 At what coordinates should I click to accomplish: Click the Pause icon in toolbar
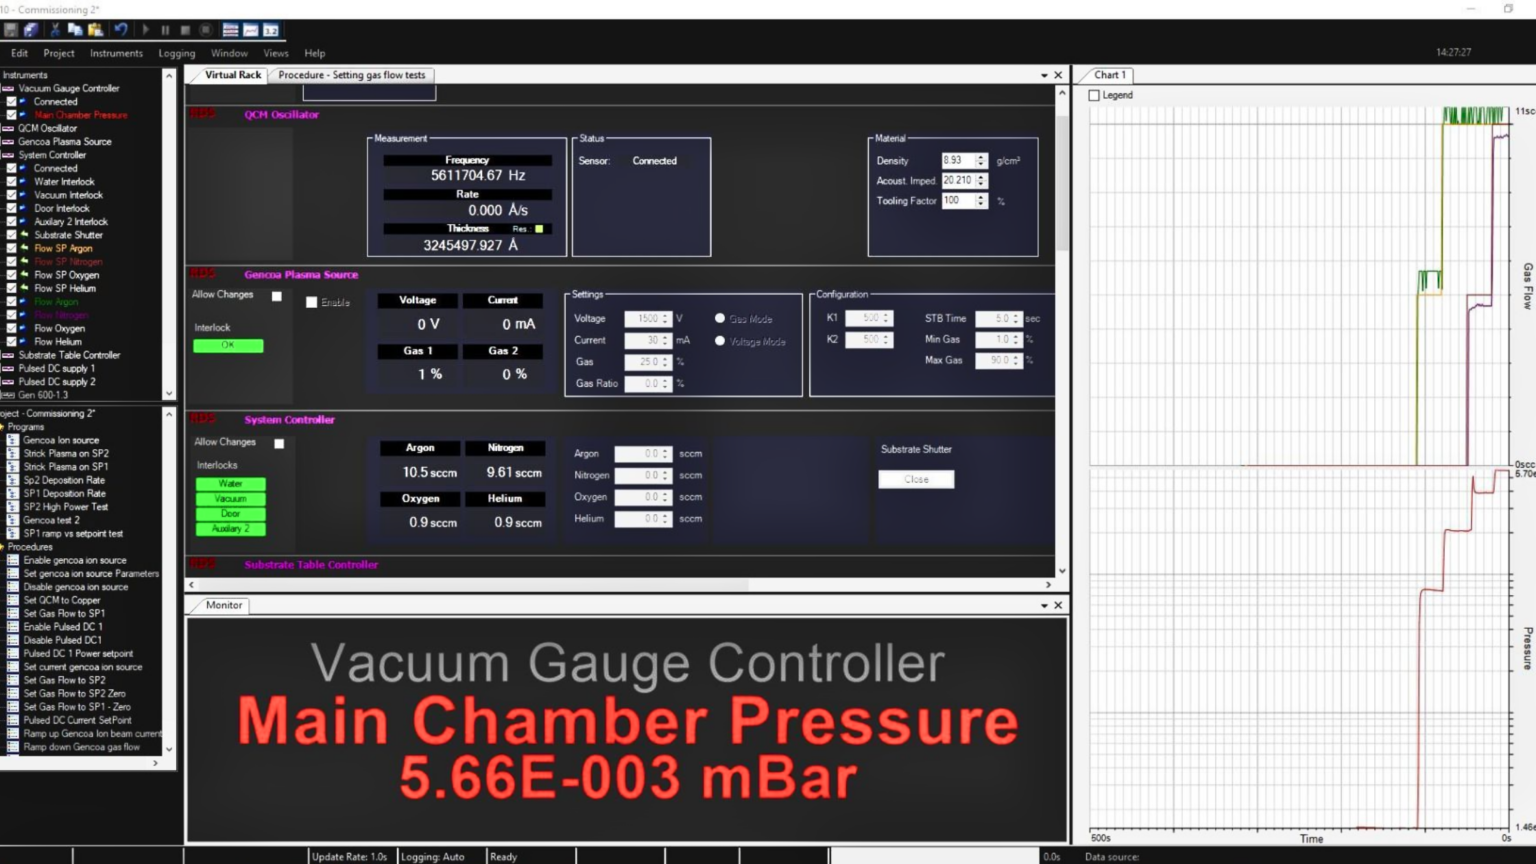165,30
